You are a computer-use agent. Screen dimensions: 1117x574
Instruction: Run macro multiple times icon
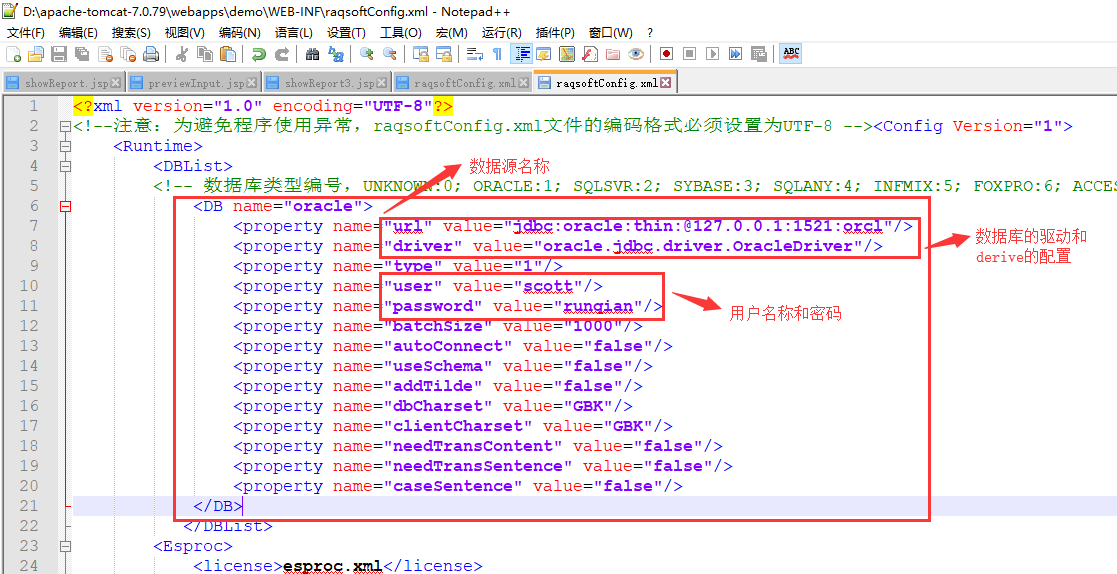click(x=735, y=53)
